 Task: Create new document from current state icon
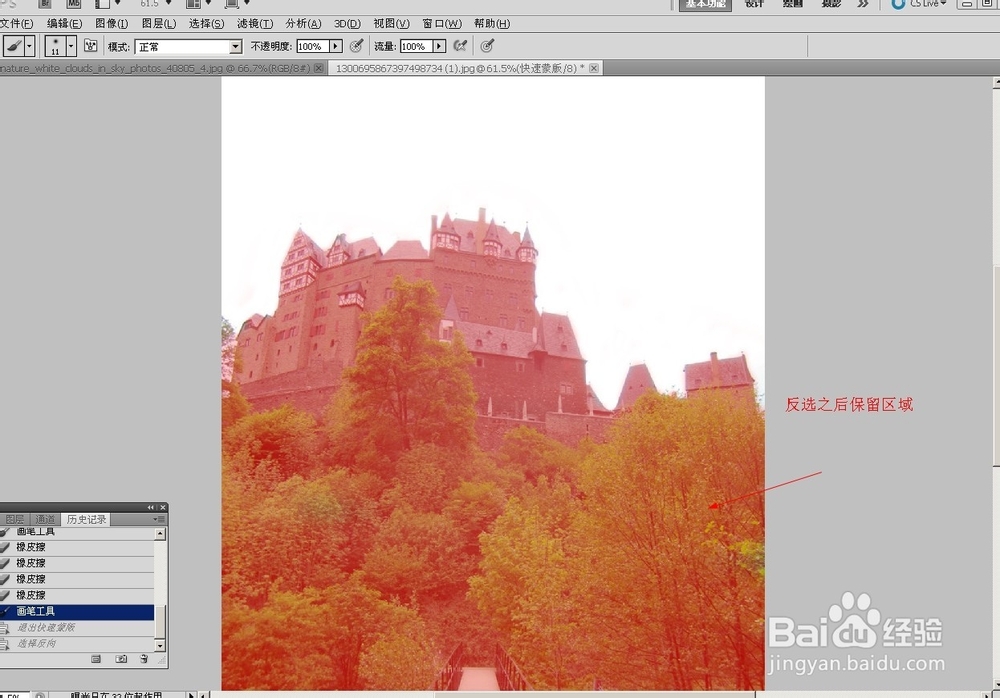(96, 659)
